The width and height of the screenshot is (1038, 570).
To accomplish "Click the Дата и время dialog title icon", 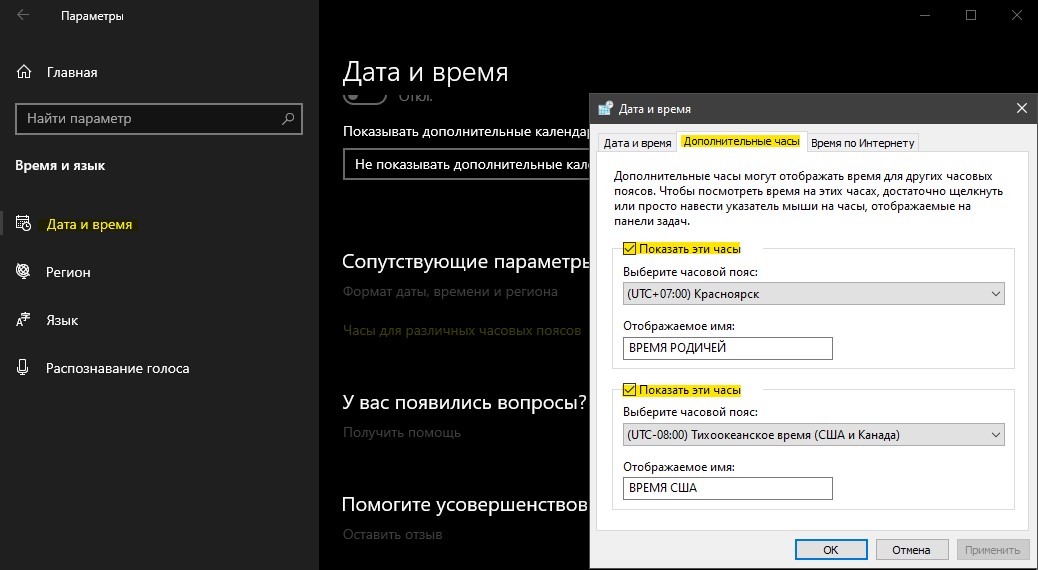I will [x=605, y=109].
